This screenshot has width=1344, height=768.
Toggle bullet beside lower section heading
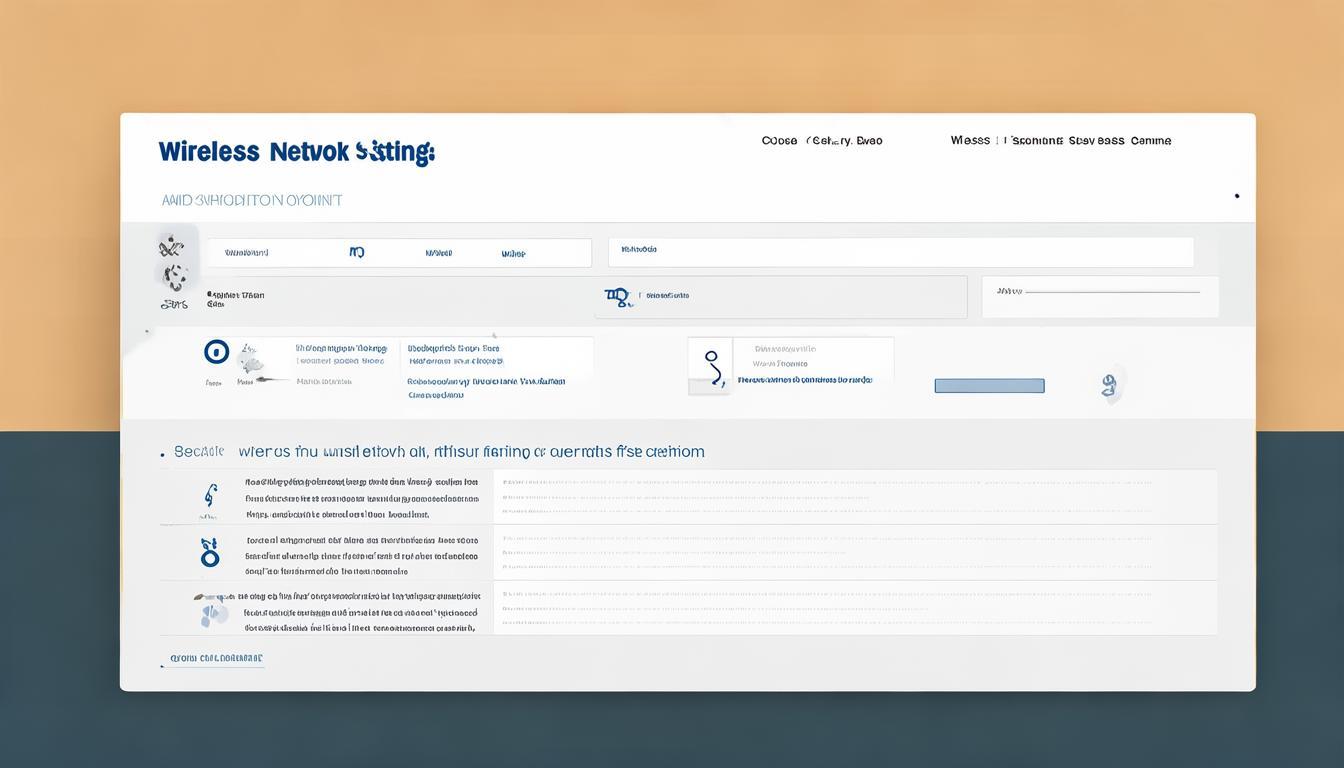coord(162,454)
